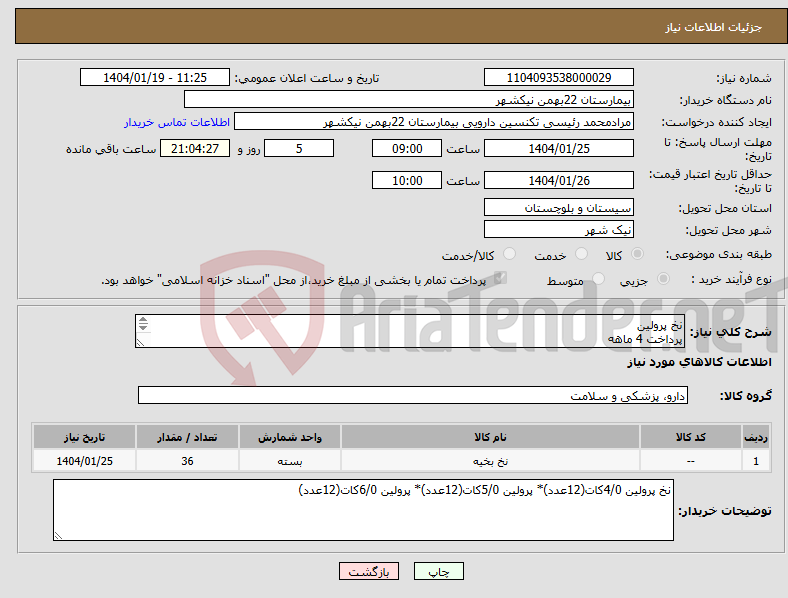Click the شماره نیاز field 1104093538000029

click(x=558, y=77)
